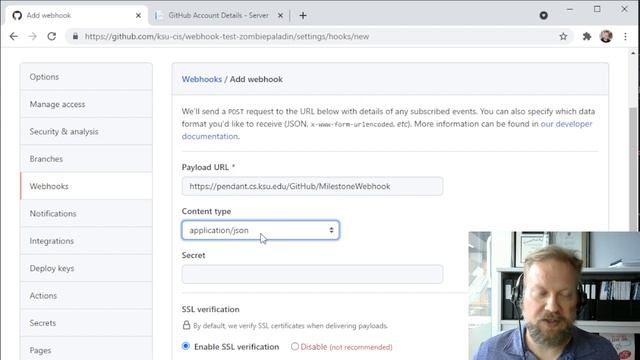This screenshot has height=360, width=640.
Task: Close the Add webhook tab
Action: (138, 16)
